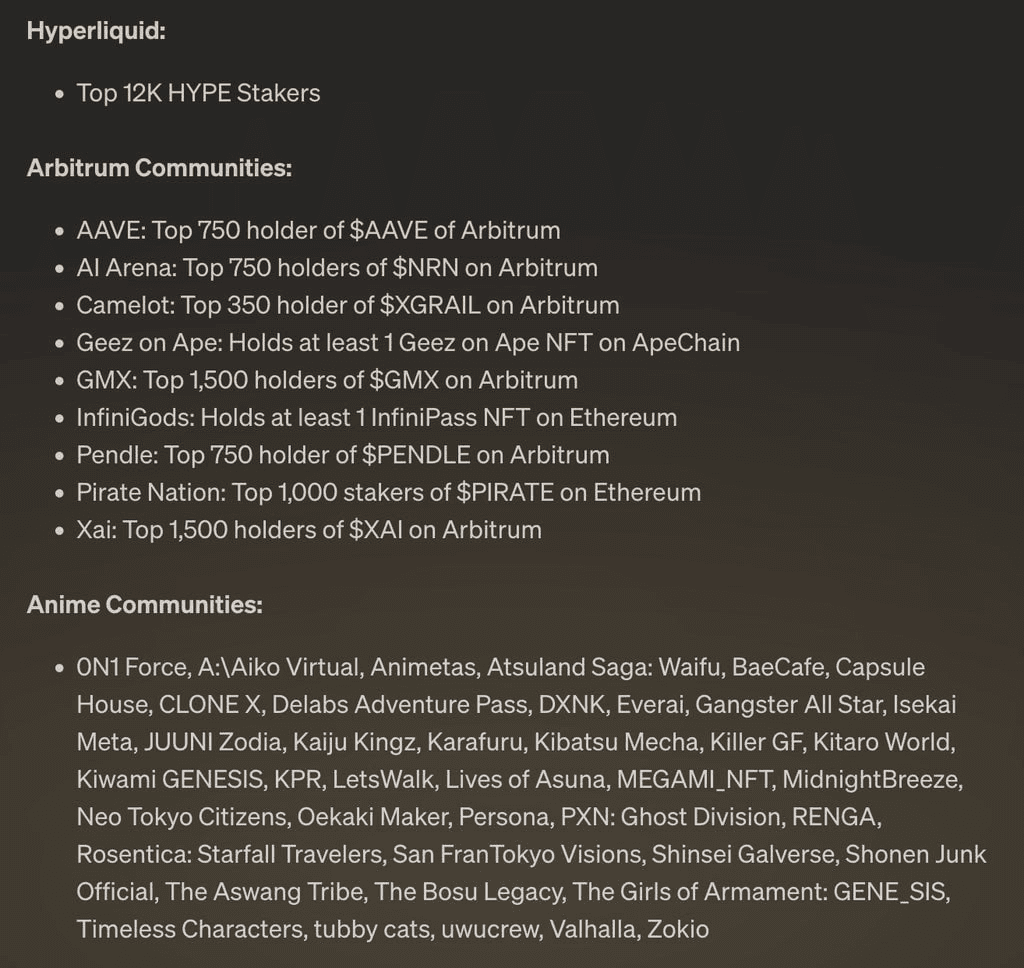The width and height of the screenshot is (1024, 968).
Task: Click the Zokio text
Action: click(677, 929)
